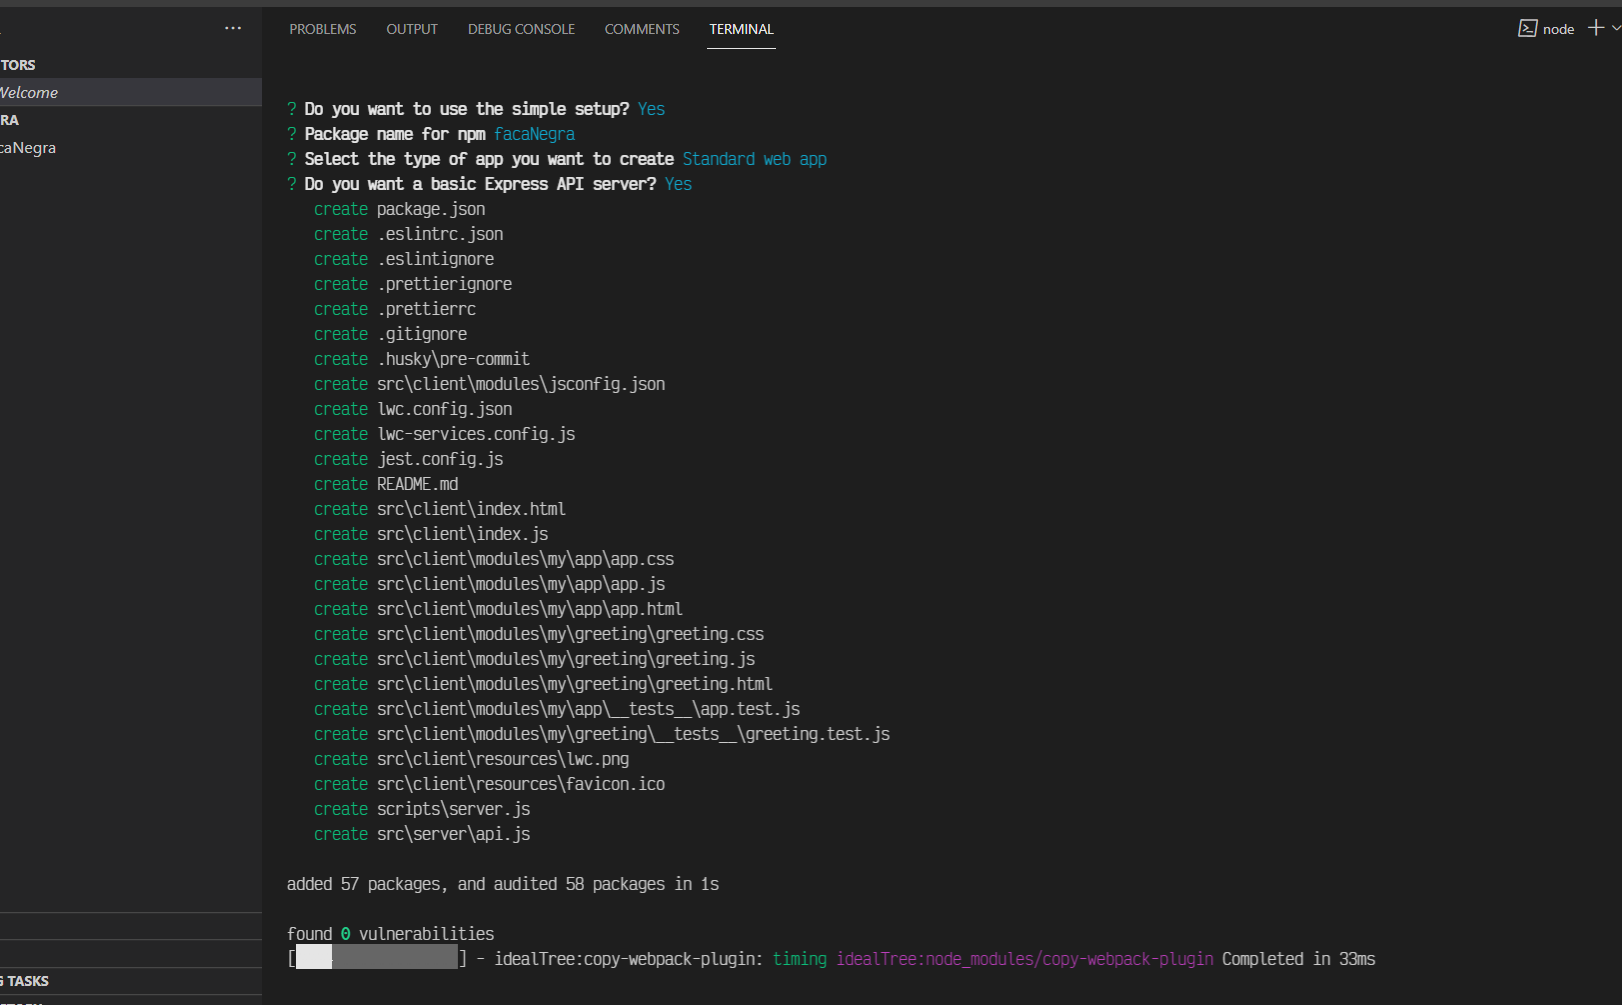Click the 'lwc-services.config.js' file name
Image resolution: width=1622 pixels, height=1005 pixels.
coord(476,434)
